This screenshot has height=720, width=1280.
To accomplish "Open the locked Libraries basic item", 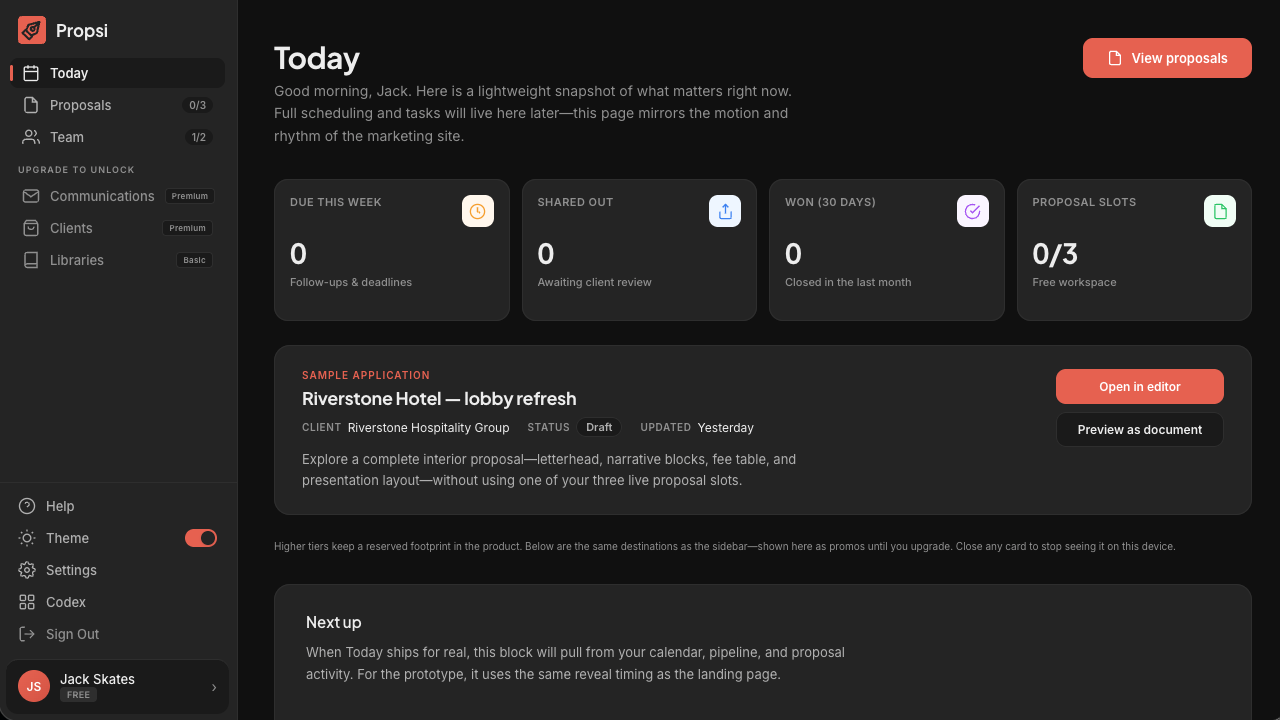I will 117,260.
